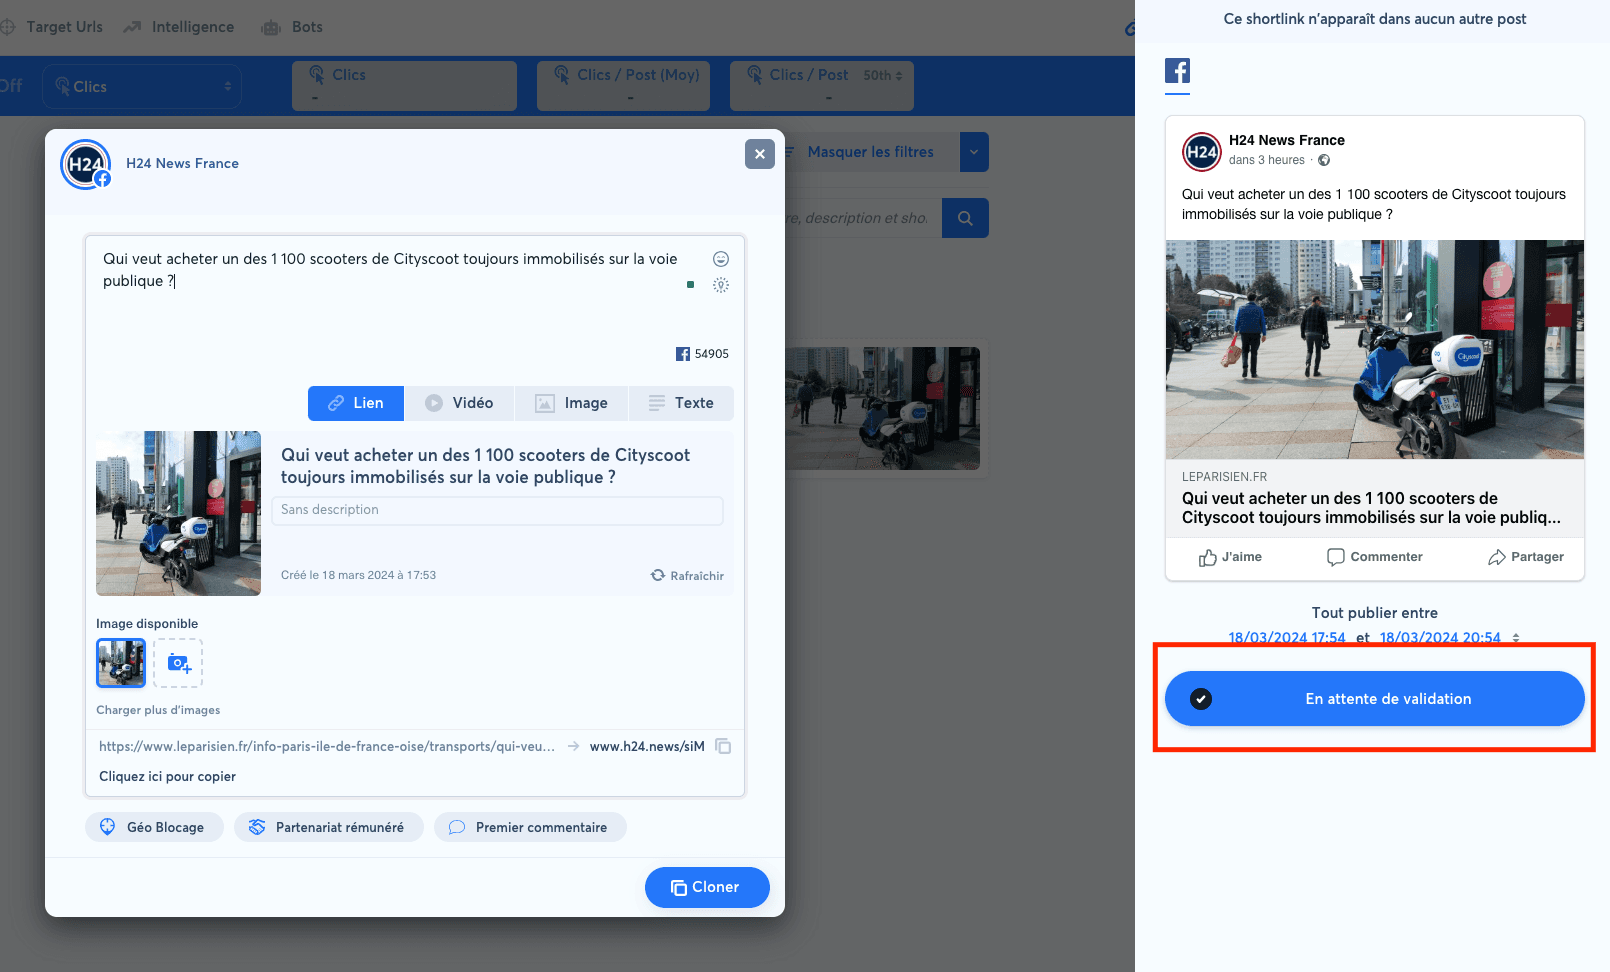This screenshot has width=1610, height=972.
Task: Toggle the Géo Blocage option
Action: click(x=154, y=827)
